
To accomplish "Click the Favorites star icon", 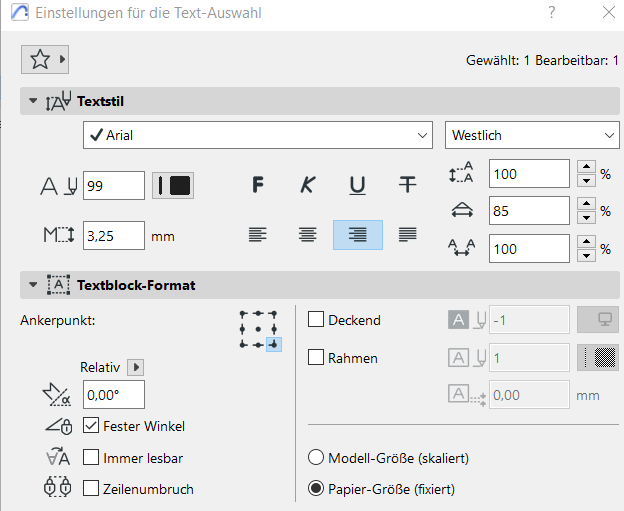I will coord(40,60).
